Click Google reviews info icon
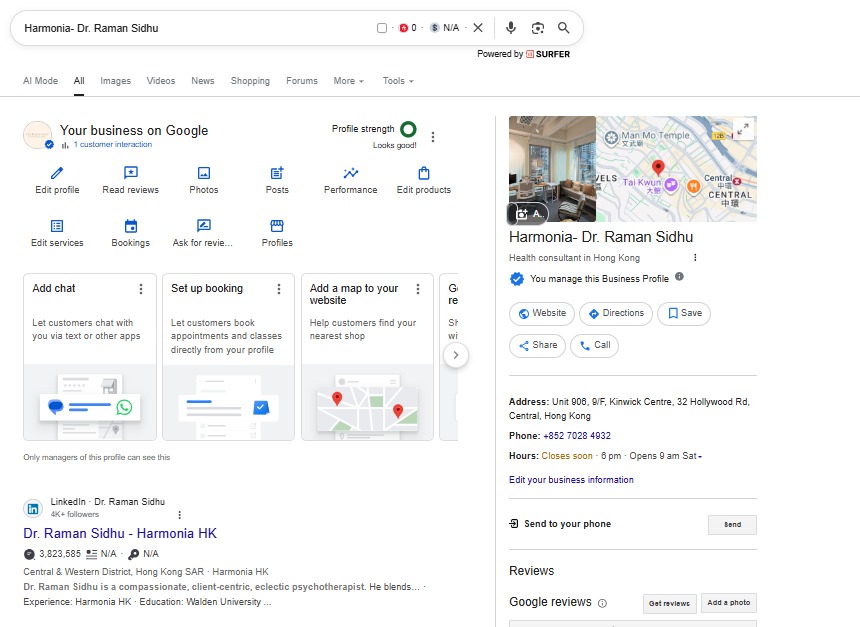The image size is (860, 627). pos(602,603)
